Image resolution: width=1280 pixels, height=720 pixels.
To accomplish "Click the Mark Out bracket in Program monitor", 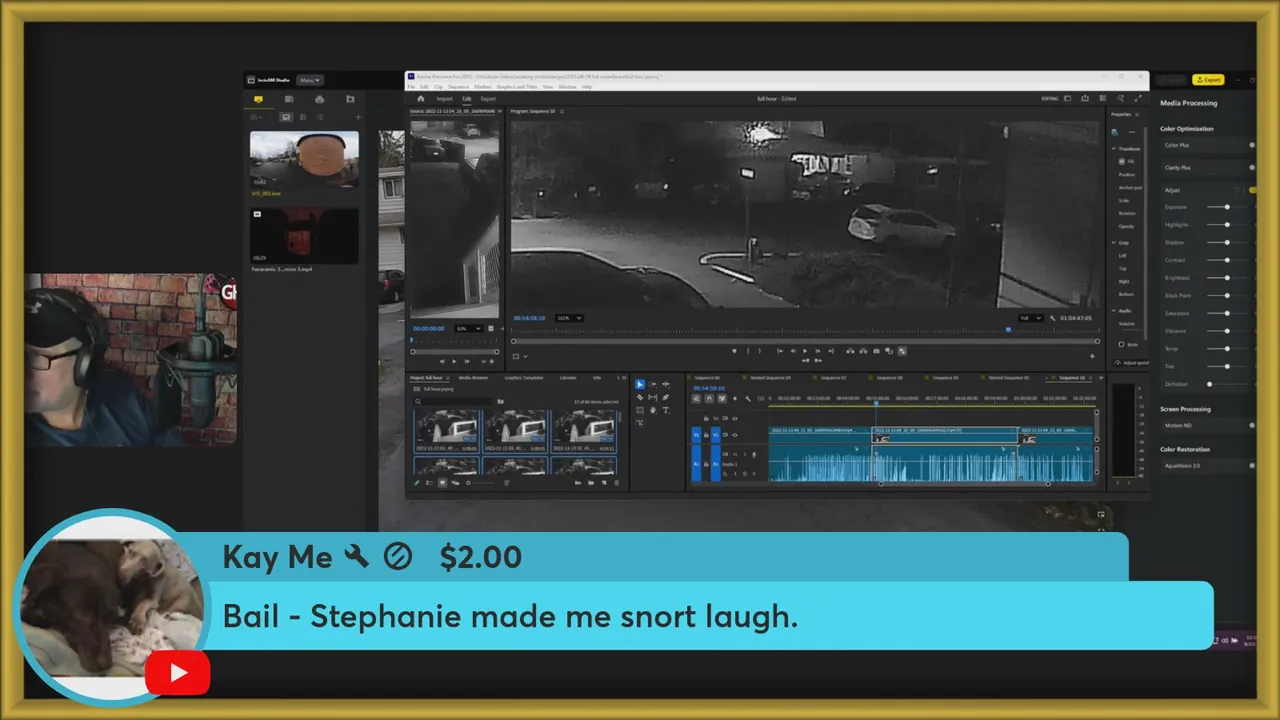I will point(760,351).
